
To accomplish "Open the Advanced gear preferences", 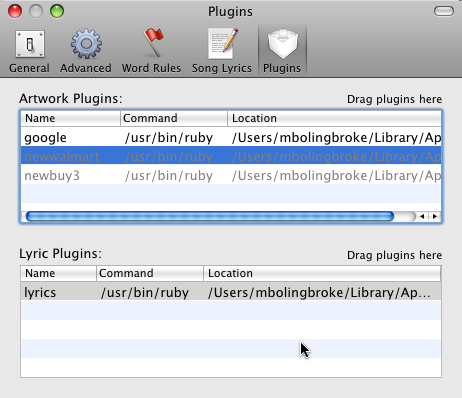I will 86,51.
